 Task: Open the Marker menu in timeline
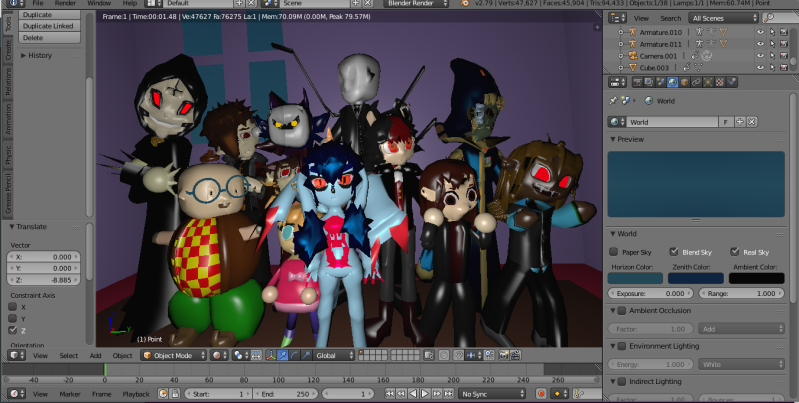tap(70, 394)
